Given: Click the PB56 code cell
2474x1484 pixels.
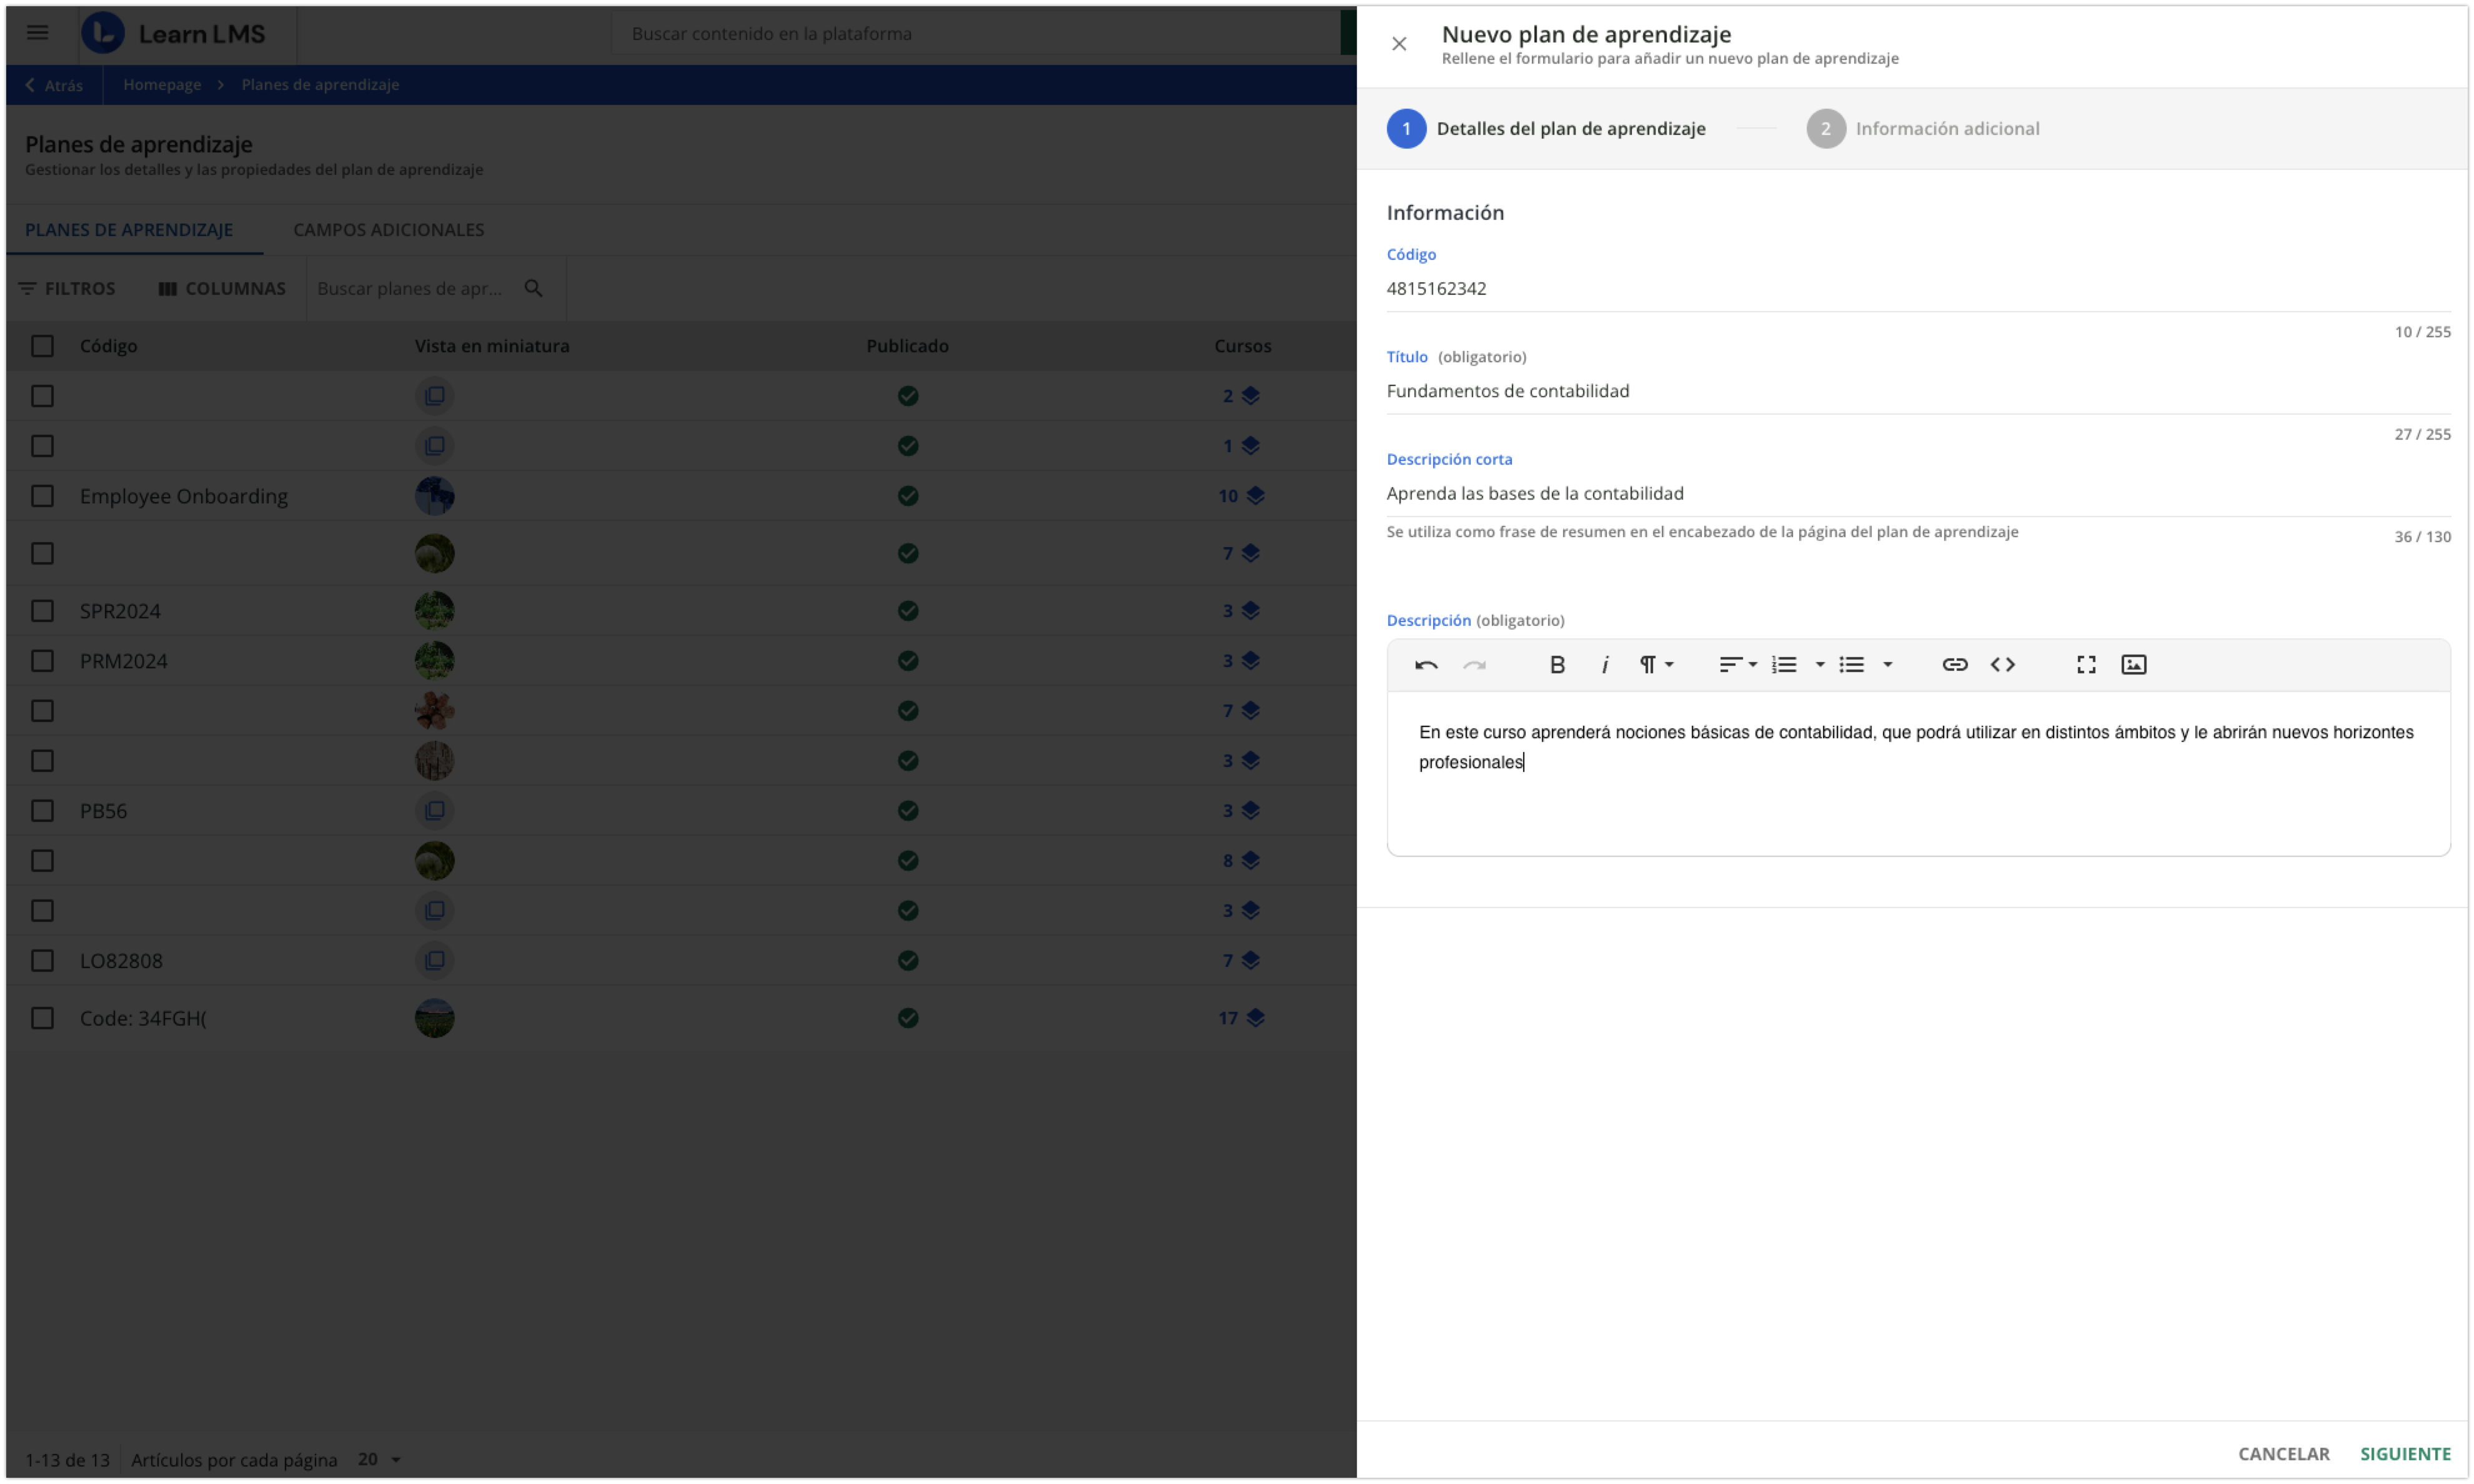Looking at the screenshot, I should pyautogui.click(x=104, y=811).
